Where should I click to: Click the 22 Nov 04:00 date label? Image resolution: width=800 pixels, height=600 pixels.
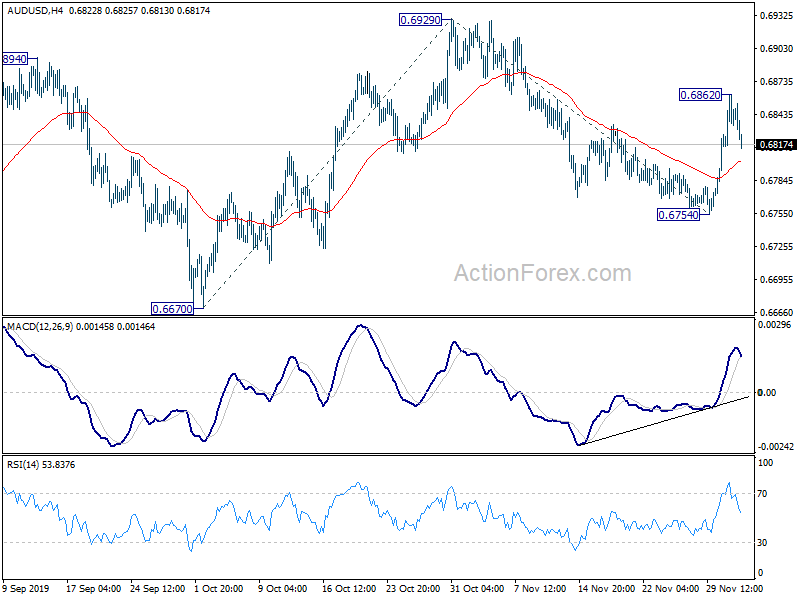[x=670, y=589]
